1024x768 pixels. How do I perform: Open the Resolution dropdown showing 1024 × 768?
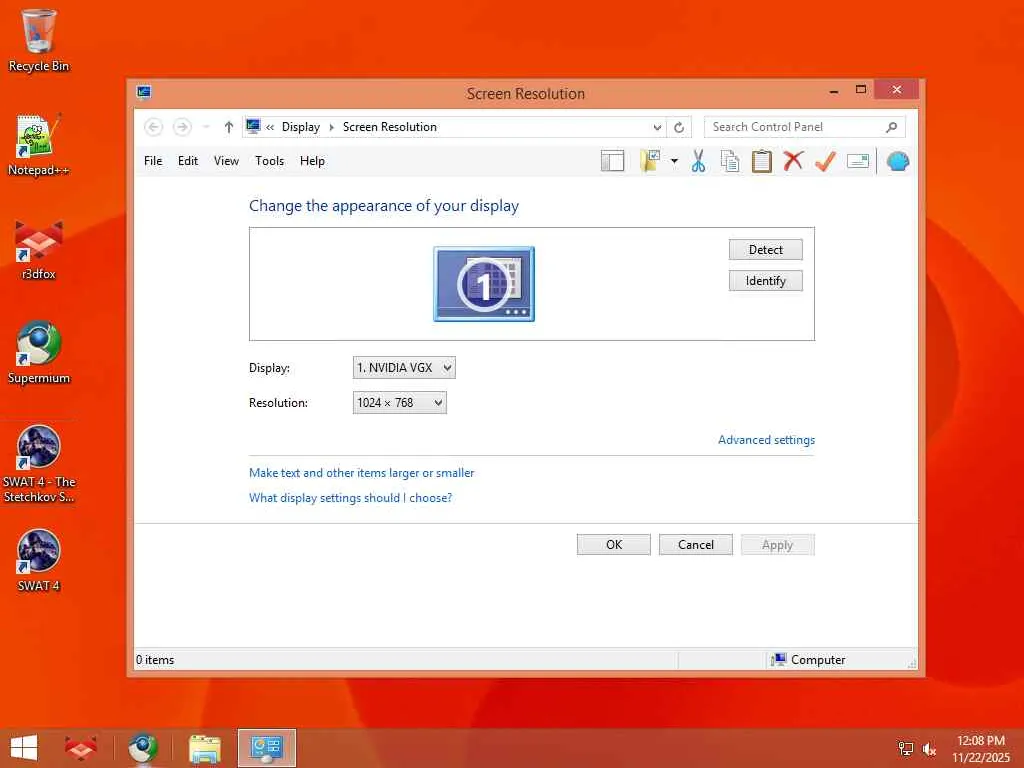coord(400,403)
